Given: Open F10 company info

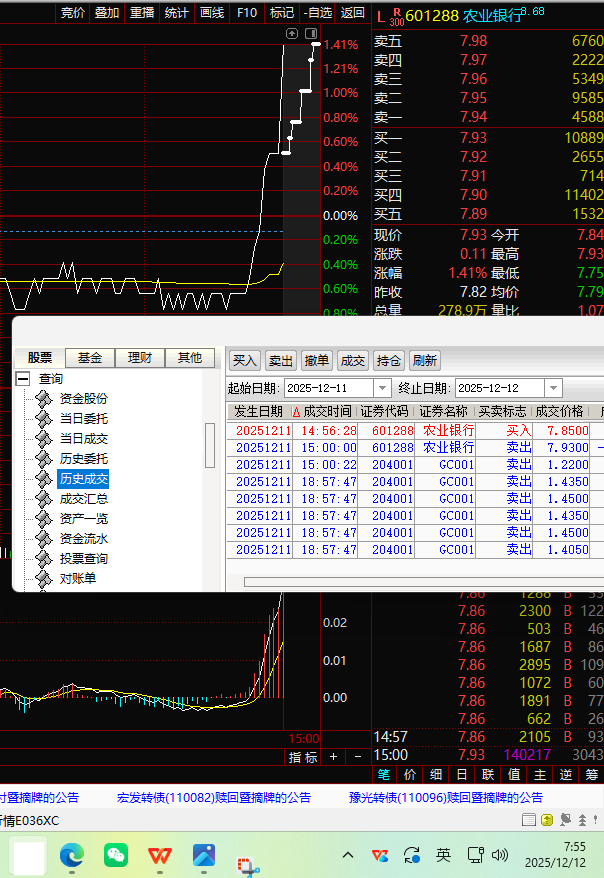Looking at the screenshot, I should (x=247, y=12).
